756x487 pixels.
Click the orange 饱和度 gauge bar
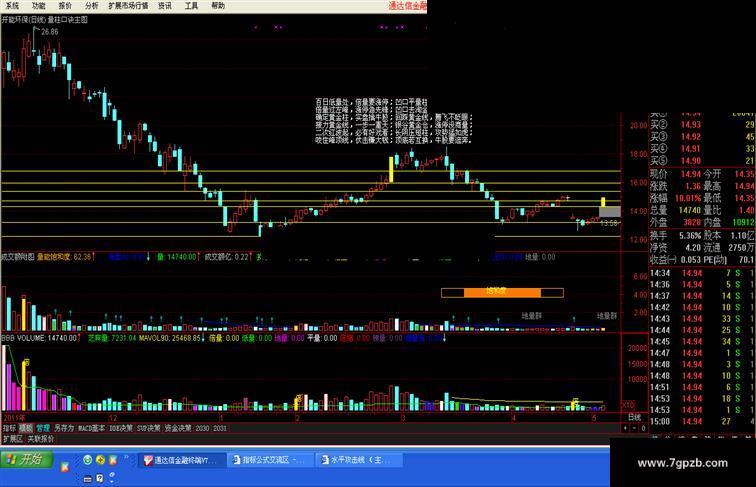(502, 292)
